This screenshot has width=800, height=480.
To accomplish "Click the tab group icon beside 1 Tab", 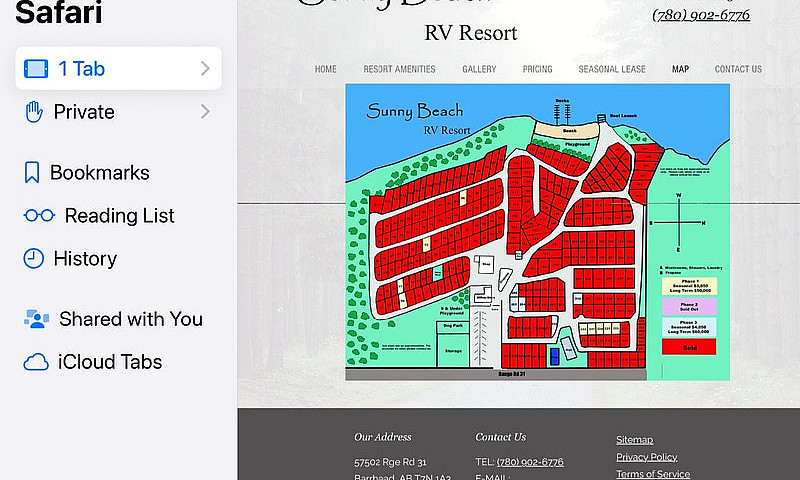I will [36, 68].
